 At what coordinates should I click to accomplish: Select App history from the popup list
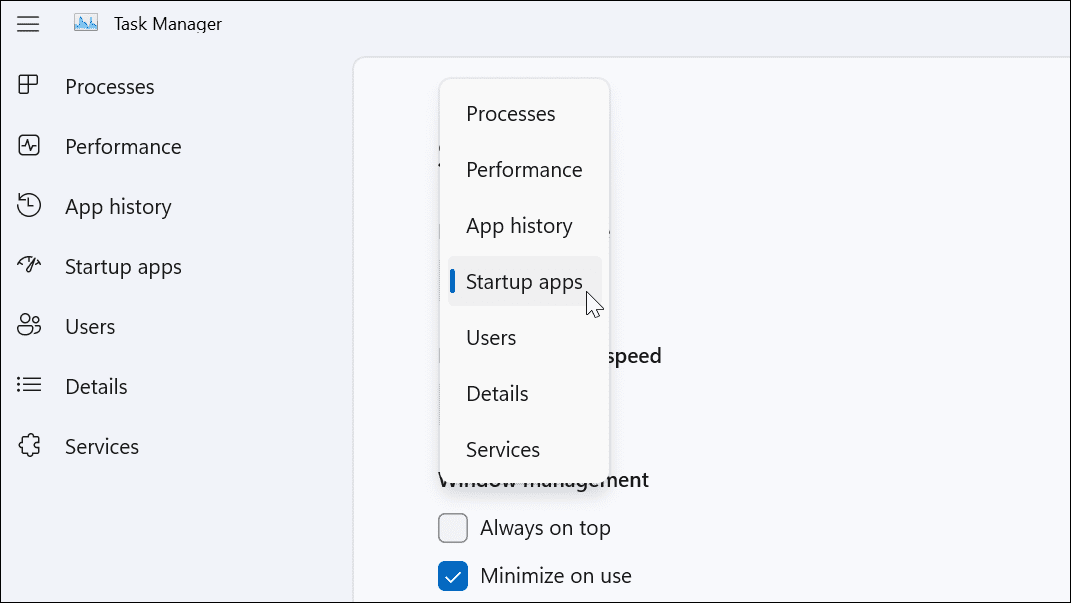click(x=519, y=225)
